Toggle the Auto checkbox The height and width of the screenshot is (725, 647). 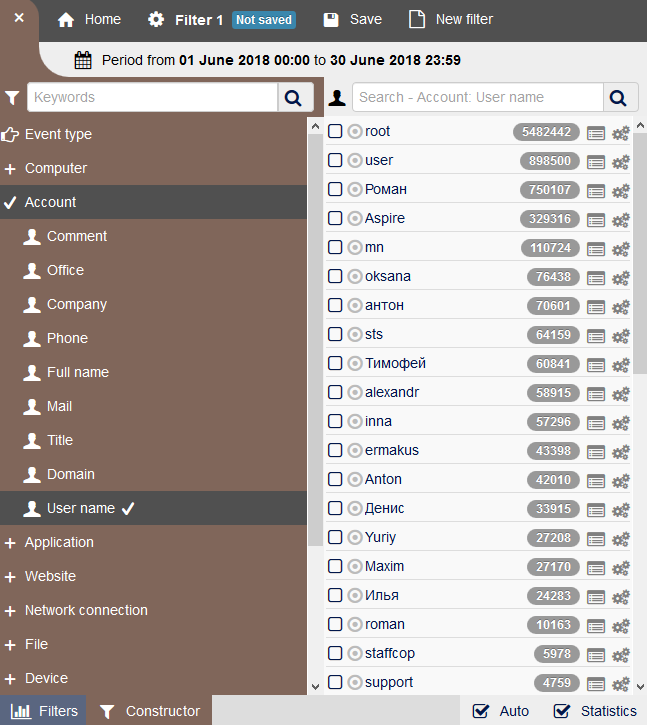click(x=482, y=711)
